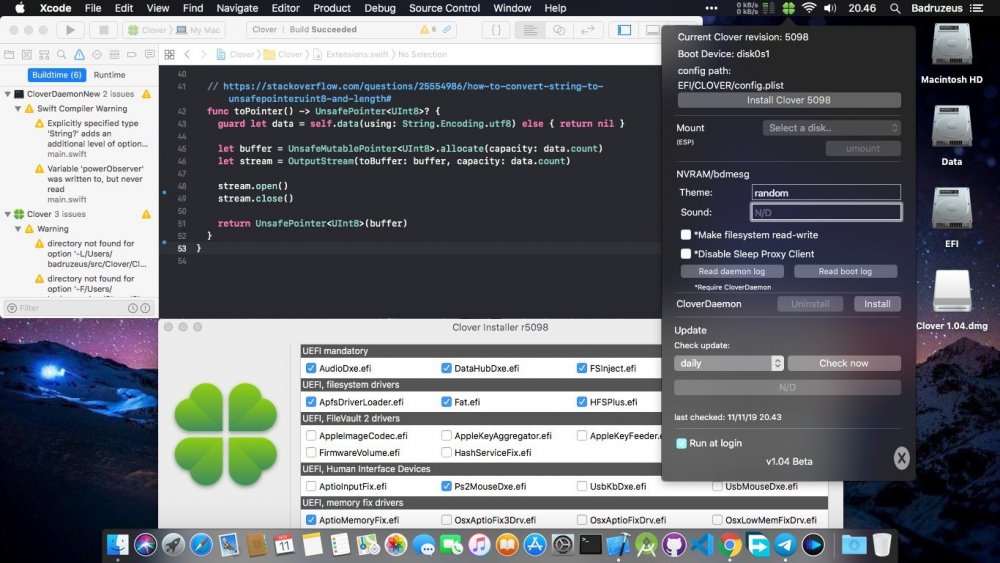Collapse the CloverDaemonNew issues group

8,94
